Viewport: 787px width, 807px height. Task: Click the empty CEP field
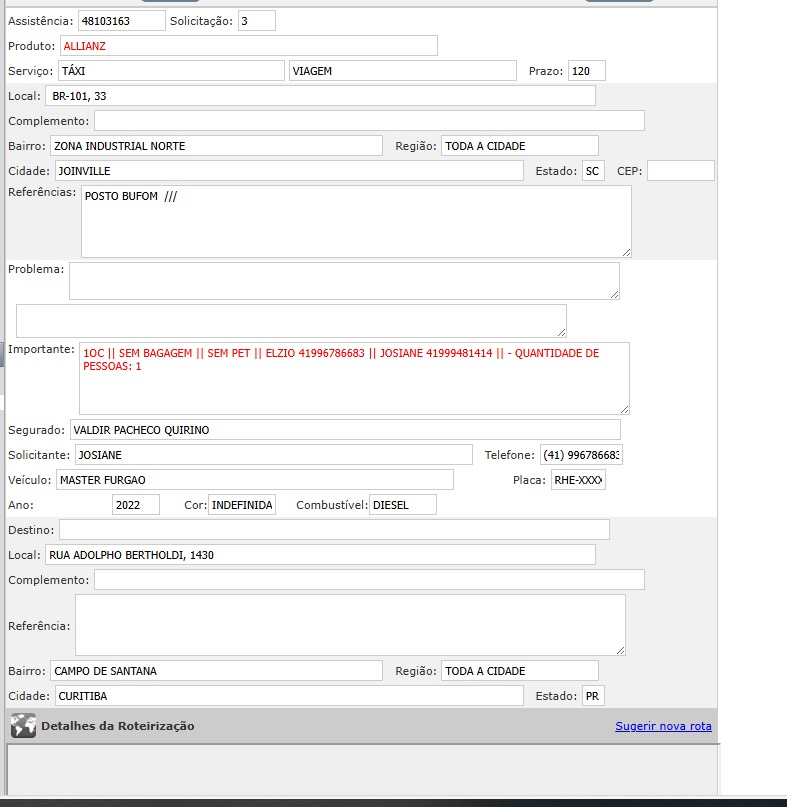pyautogui.click(x=680, y=171)
